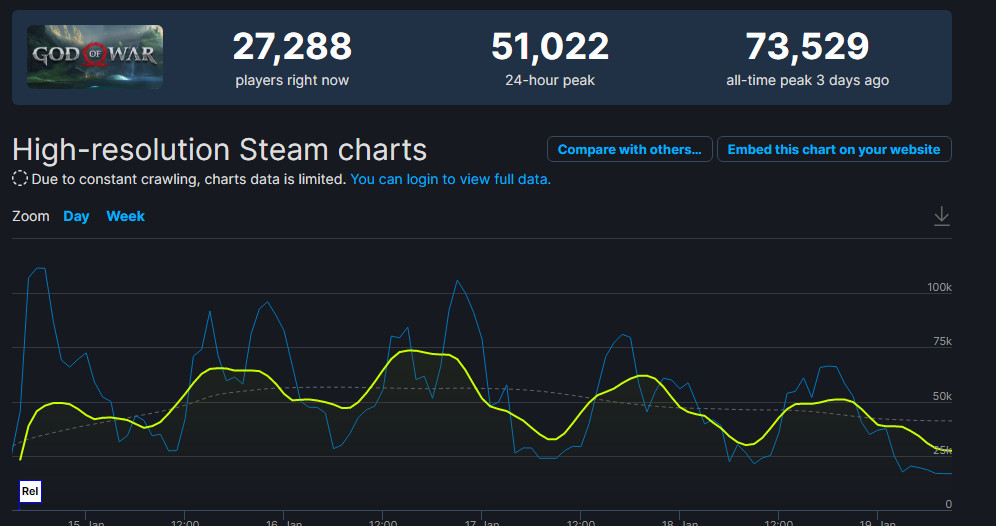The height and width of the screenshot is (526, 996).
Task: Click the 27,288 players right now figure
Action: coord(292,46)
